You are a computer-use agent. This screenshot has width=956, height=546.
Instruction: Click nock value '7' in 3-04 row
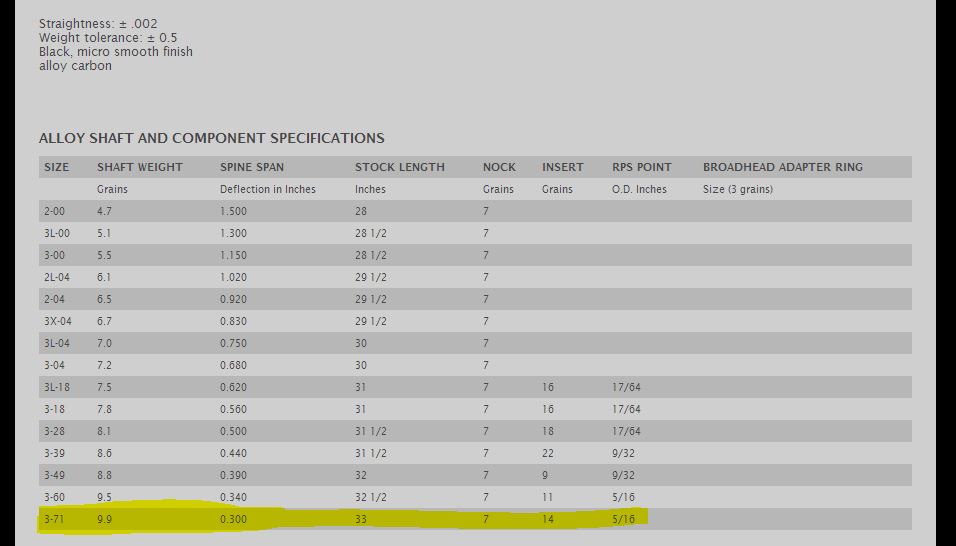(x=486, y=365)
